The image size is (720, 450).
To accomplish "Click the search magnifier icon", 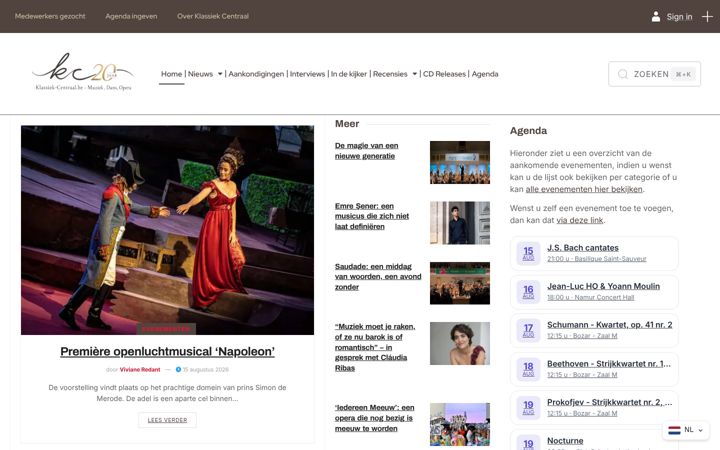I will (623, 74).
